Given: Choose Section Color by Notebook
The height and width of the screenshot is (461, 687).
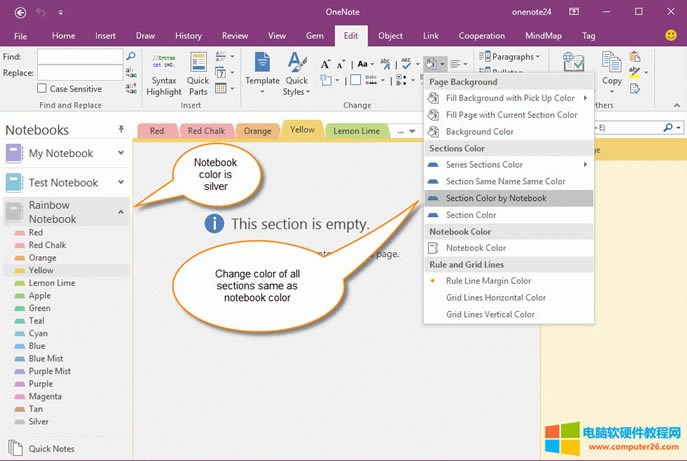Looking at the screenshot, I should [496, 198].
